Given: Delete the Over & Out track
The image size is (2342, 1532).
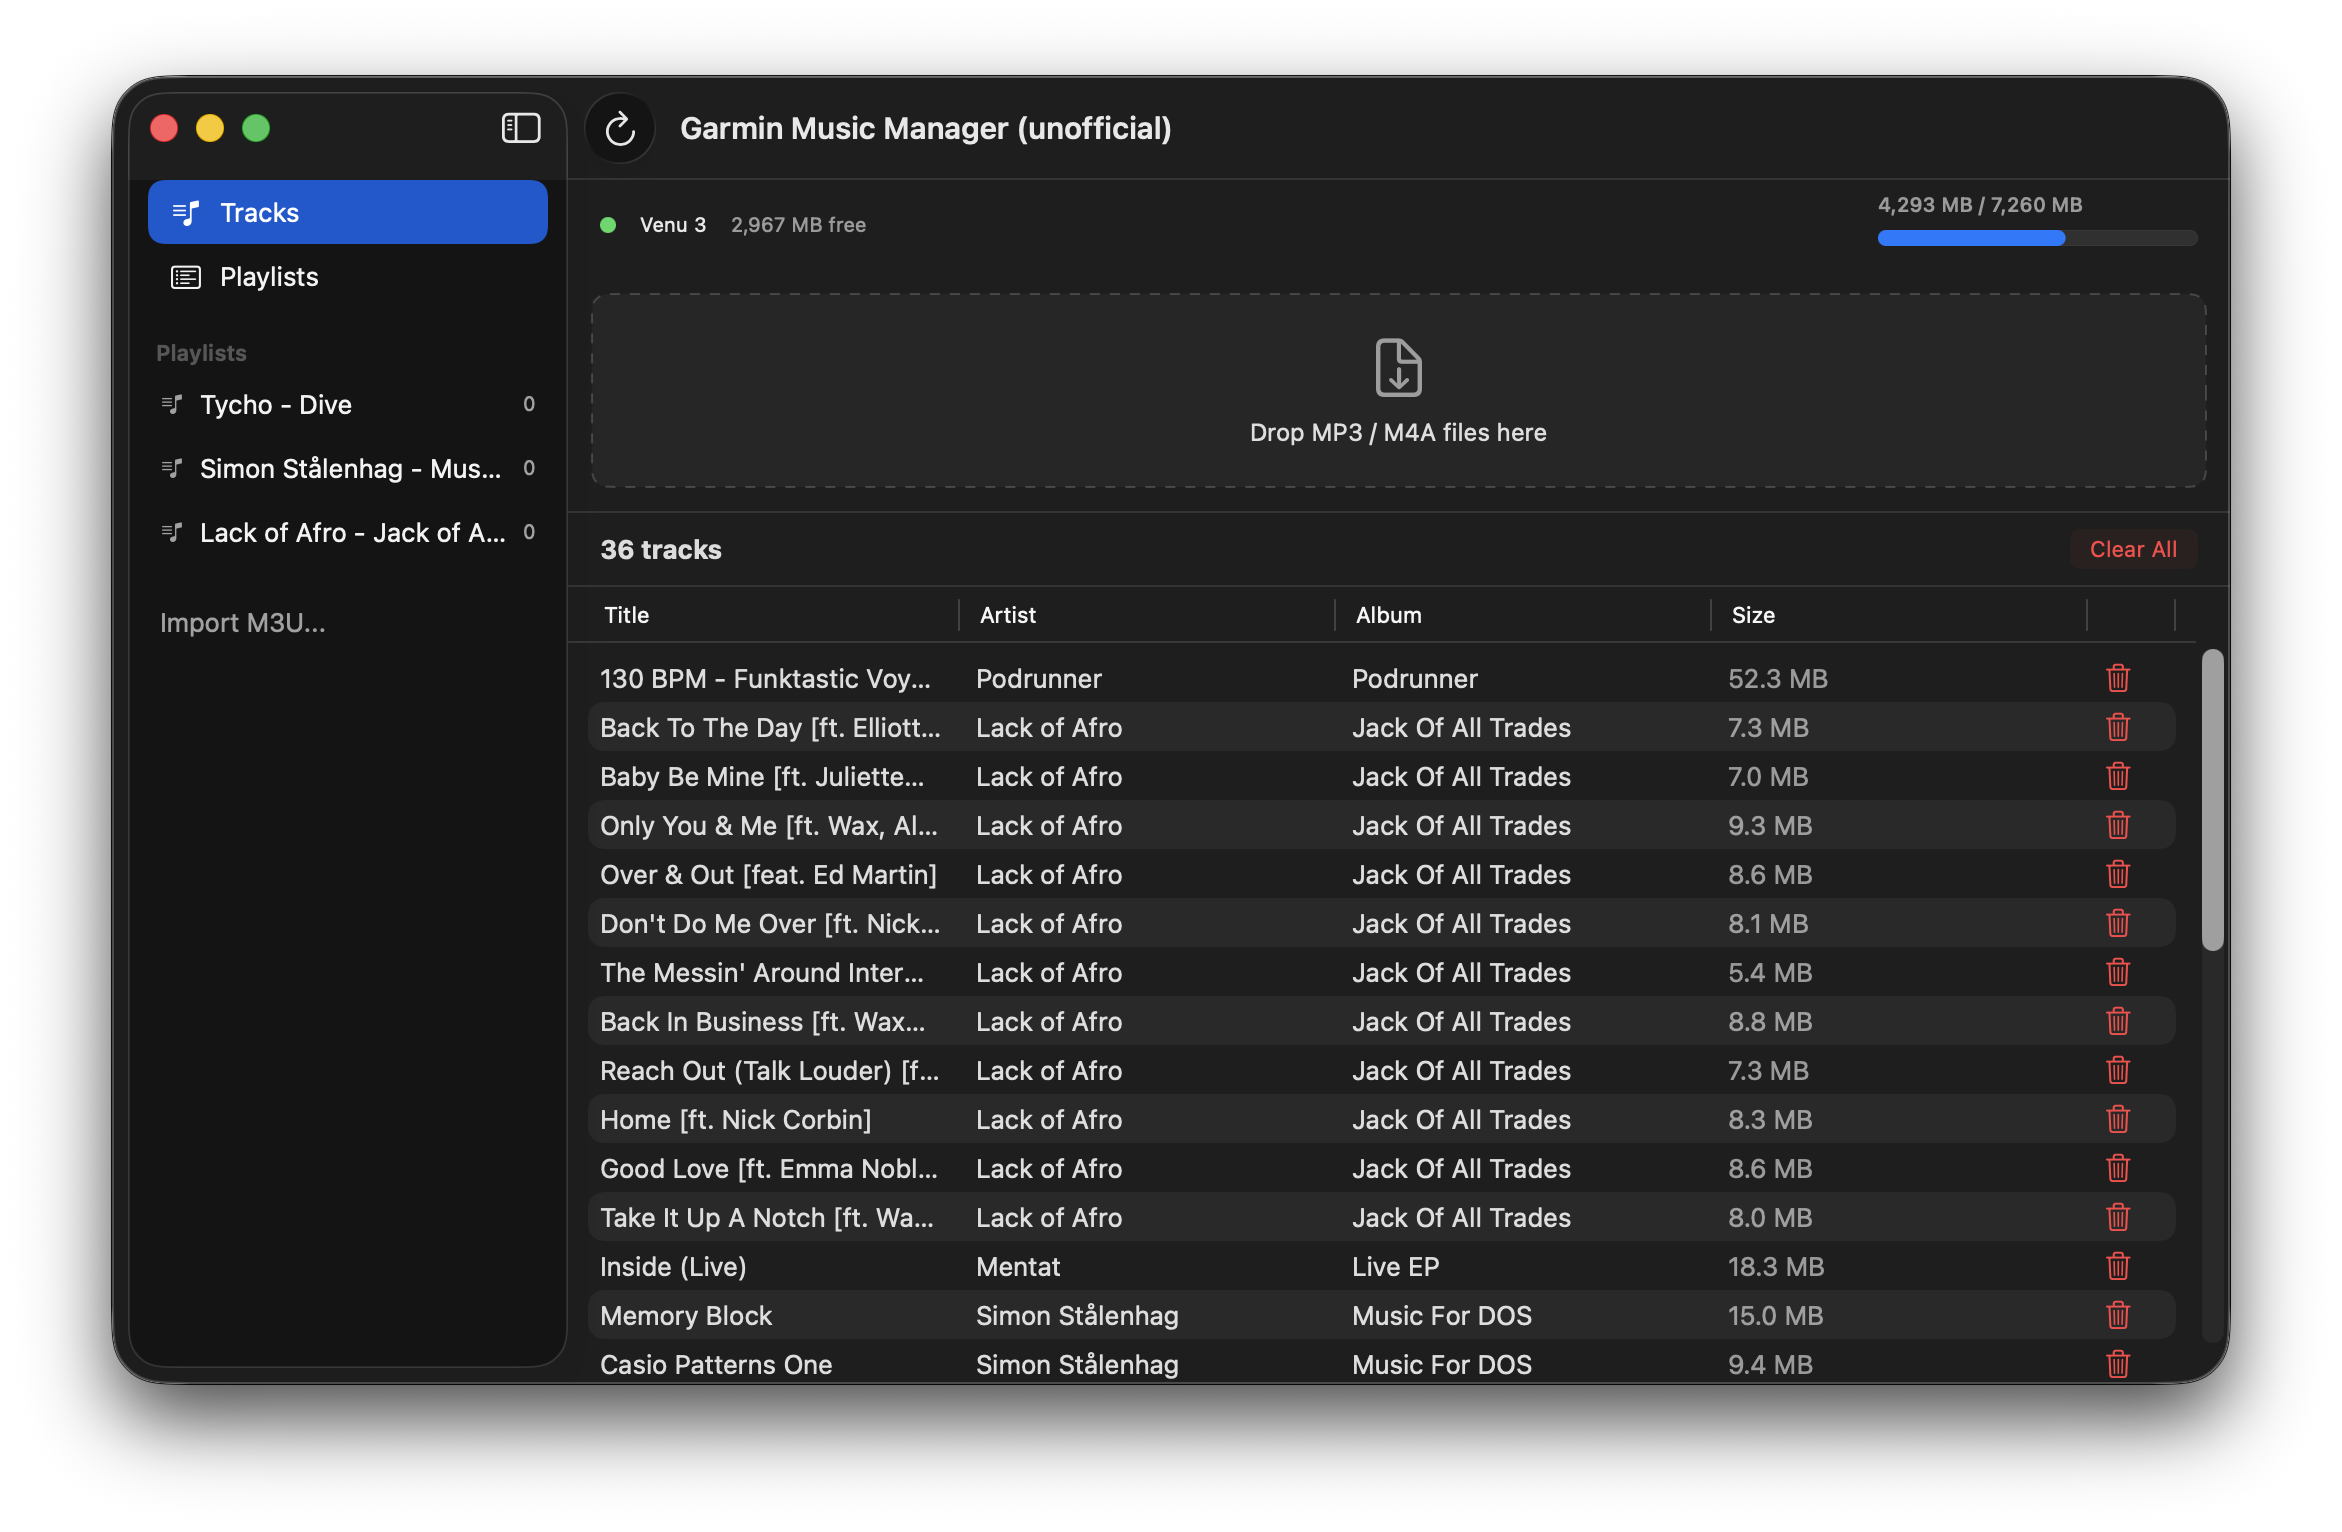Looking at the screenshot, I should pos(2117,874).
